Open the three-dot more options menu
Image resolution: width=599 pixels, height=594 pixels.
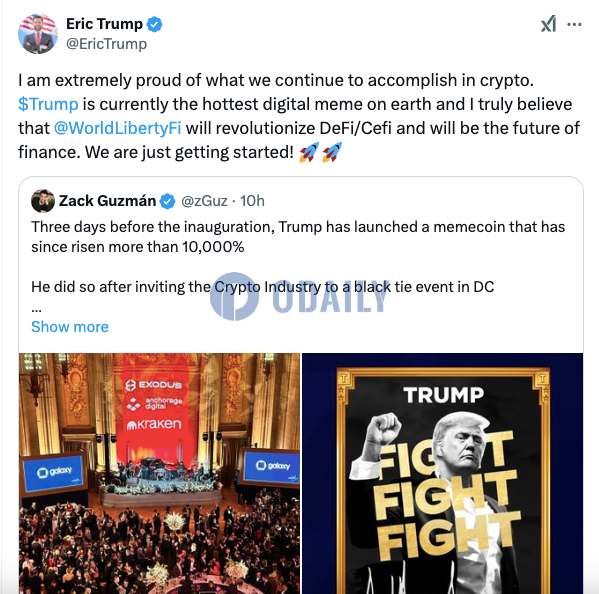[x=574, y=24]
